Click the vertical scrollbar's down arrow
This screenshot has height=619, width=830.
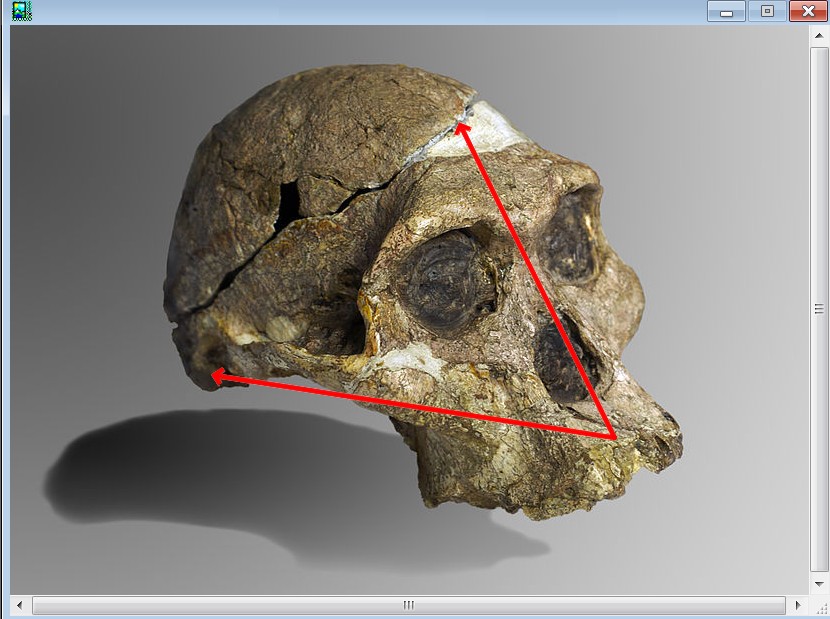pos(819,583)
